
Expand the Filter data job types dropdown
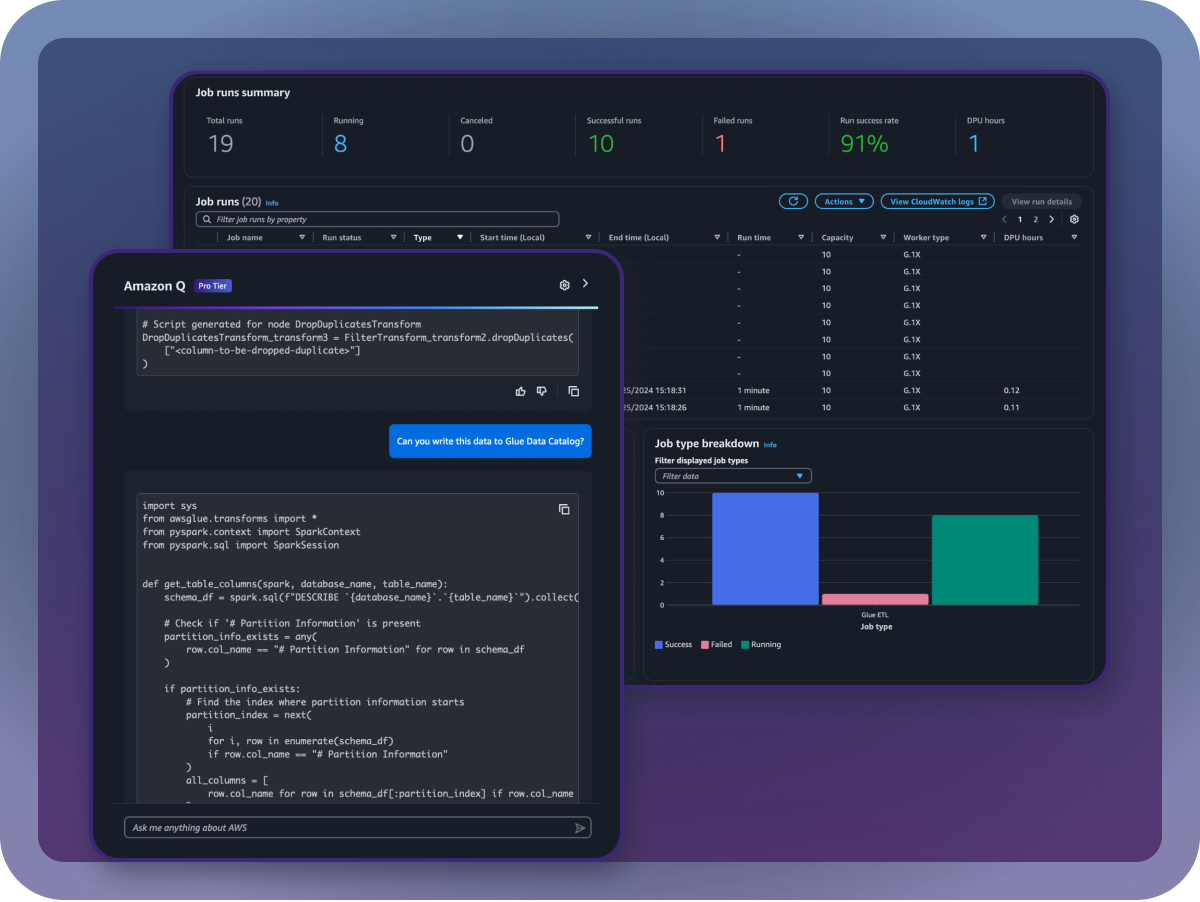click(x=733, y=476)
